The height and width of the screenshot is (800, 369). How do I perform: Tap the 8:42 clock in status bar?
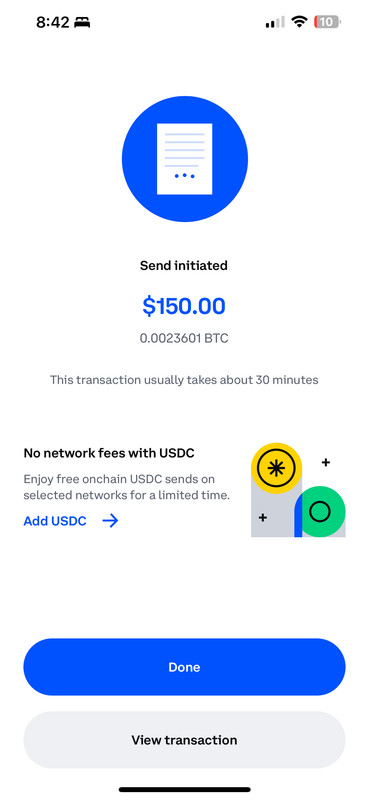[53, 22]
